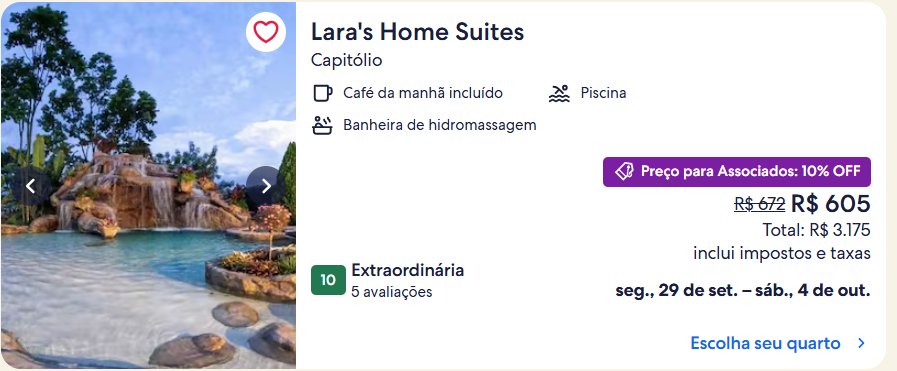Click the crossed-out R$ 672 price
This screenshot has height=371, width=897.
pyautogui.click(x=760, y=204)
